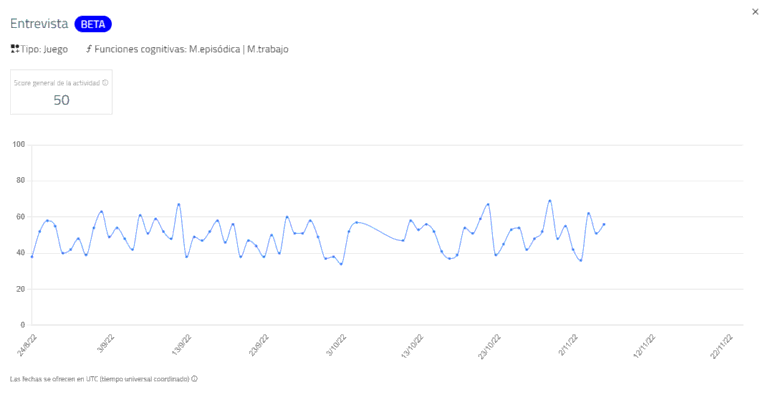Screen dimensions: 768x400
Task: Select the score value 50
Action: point(61,100)
